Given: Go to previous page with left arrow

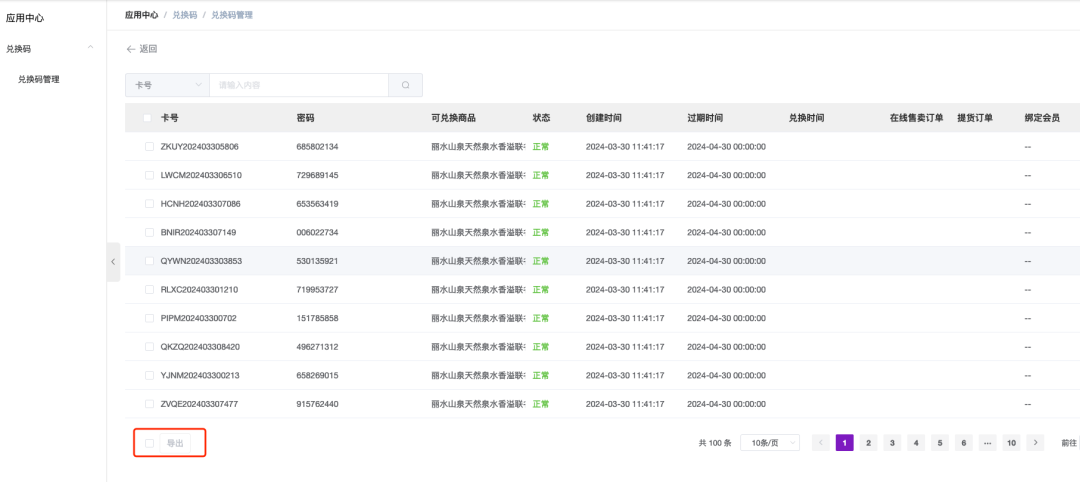Looking at the screenshot, I should pyautogui.click(x=821, y=443).
